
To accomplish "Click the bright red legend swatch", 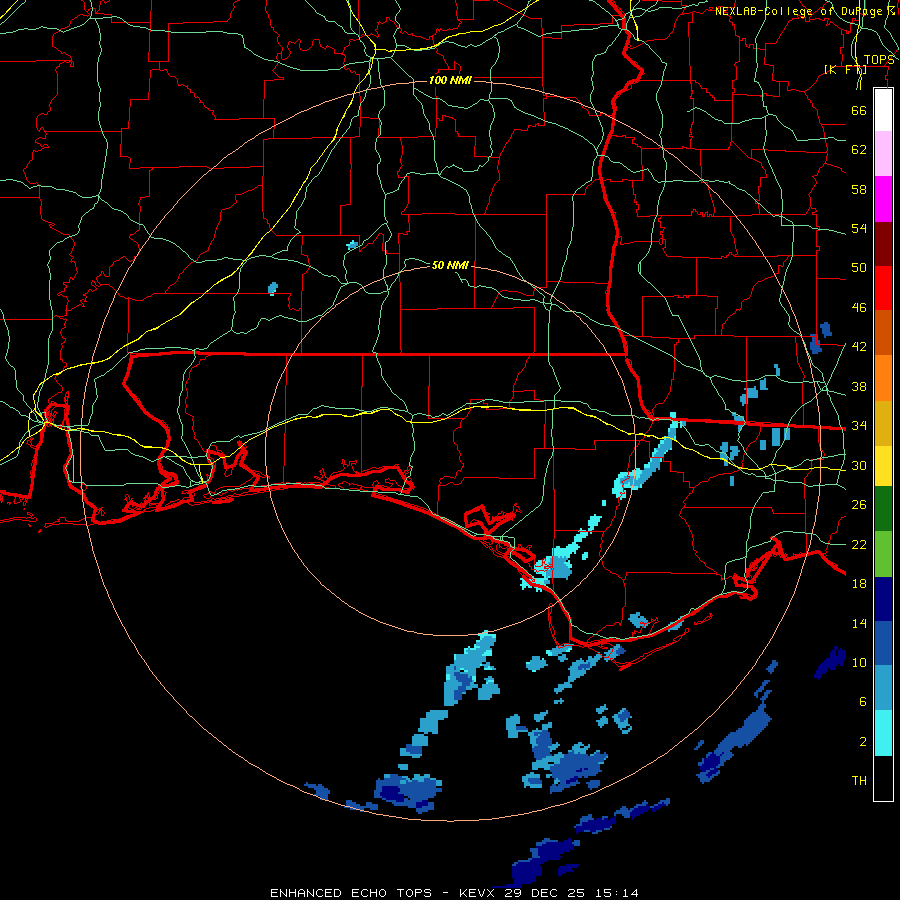I will tap(883, 288).
